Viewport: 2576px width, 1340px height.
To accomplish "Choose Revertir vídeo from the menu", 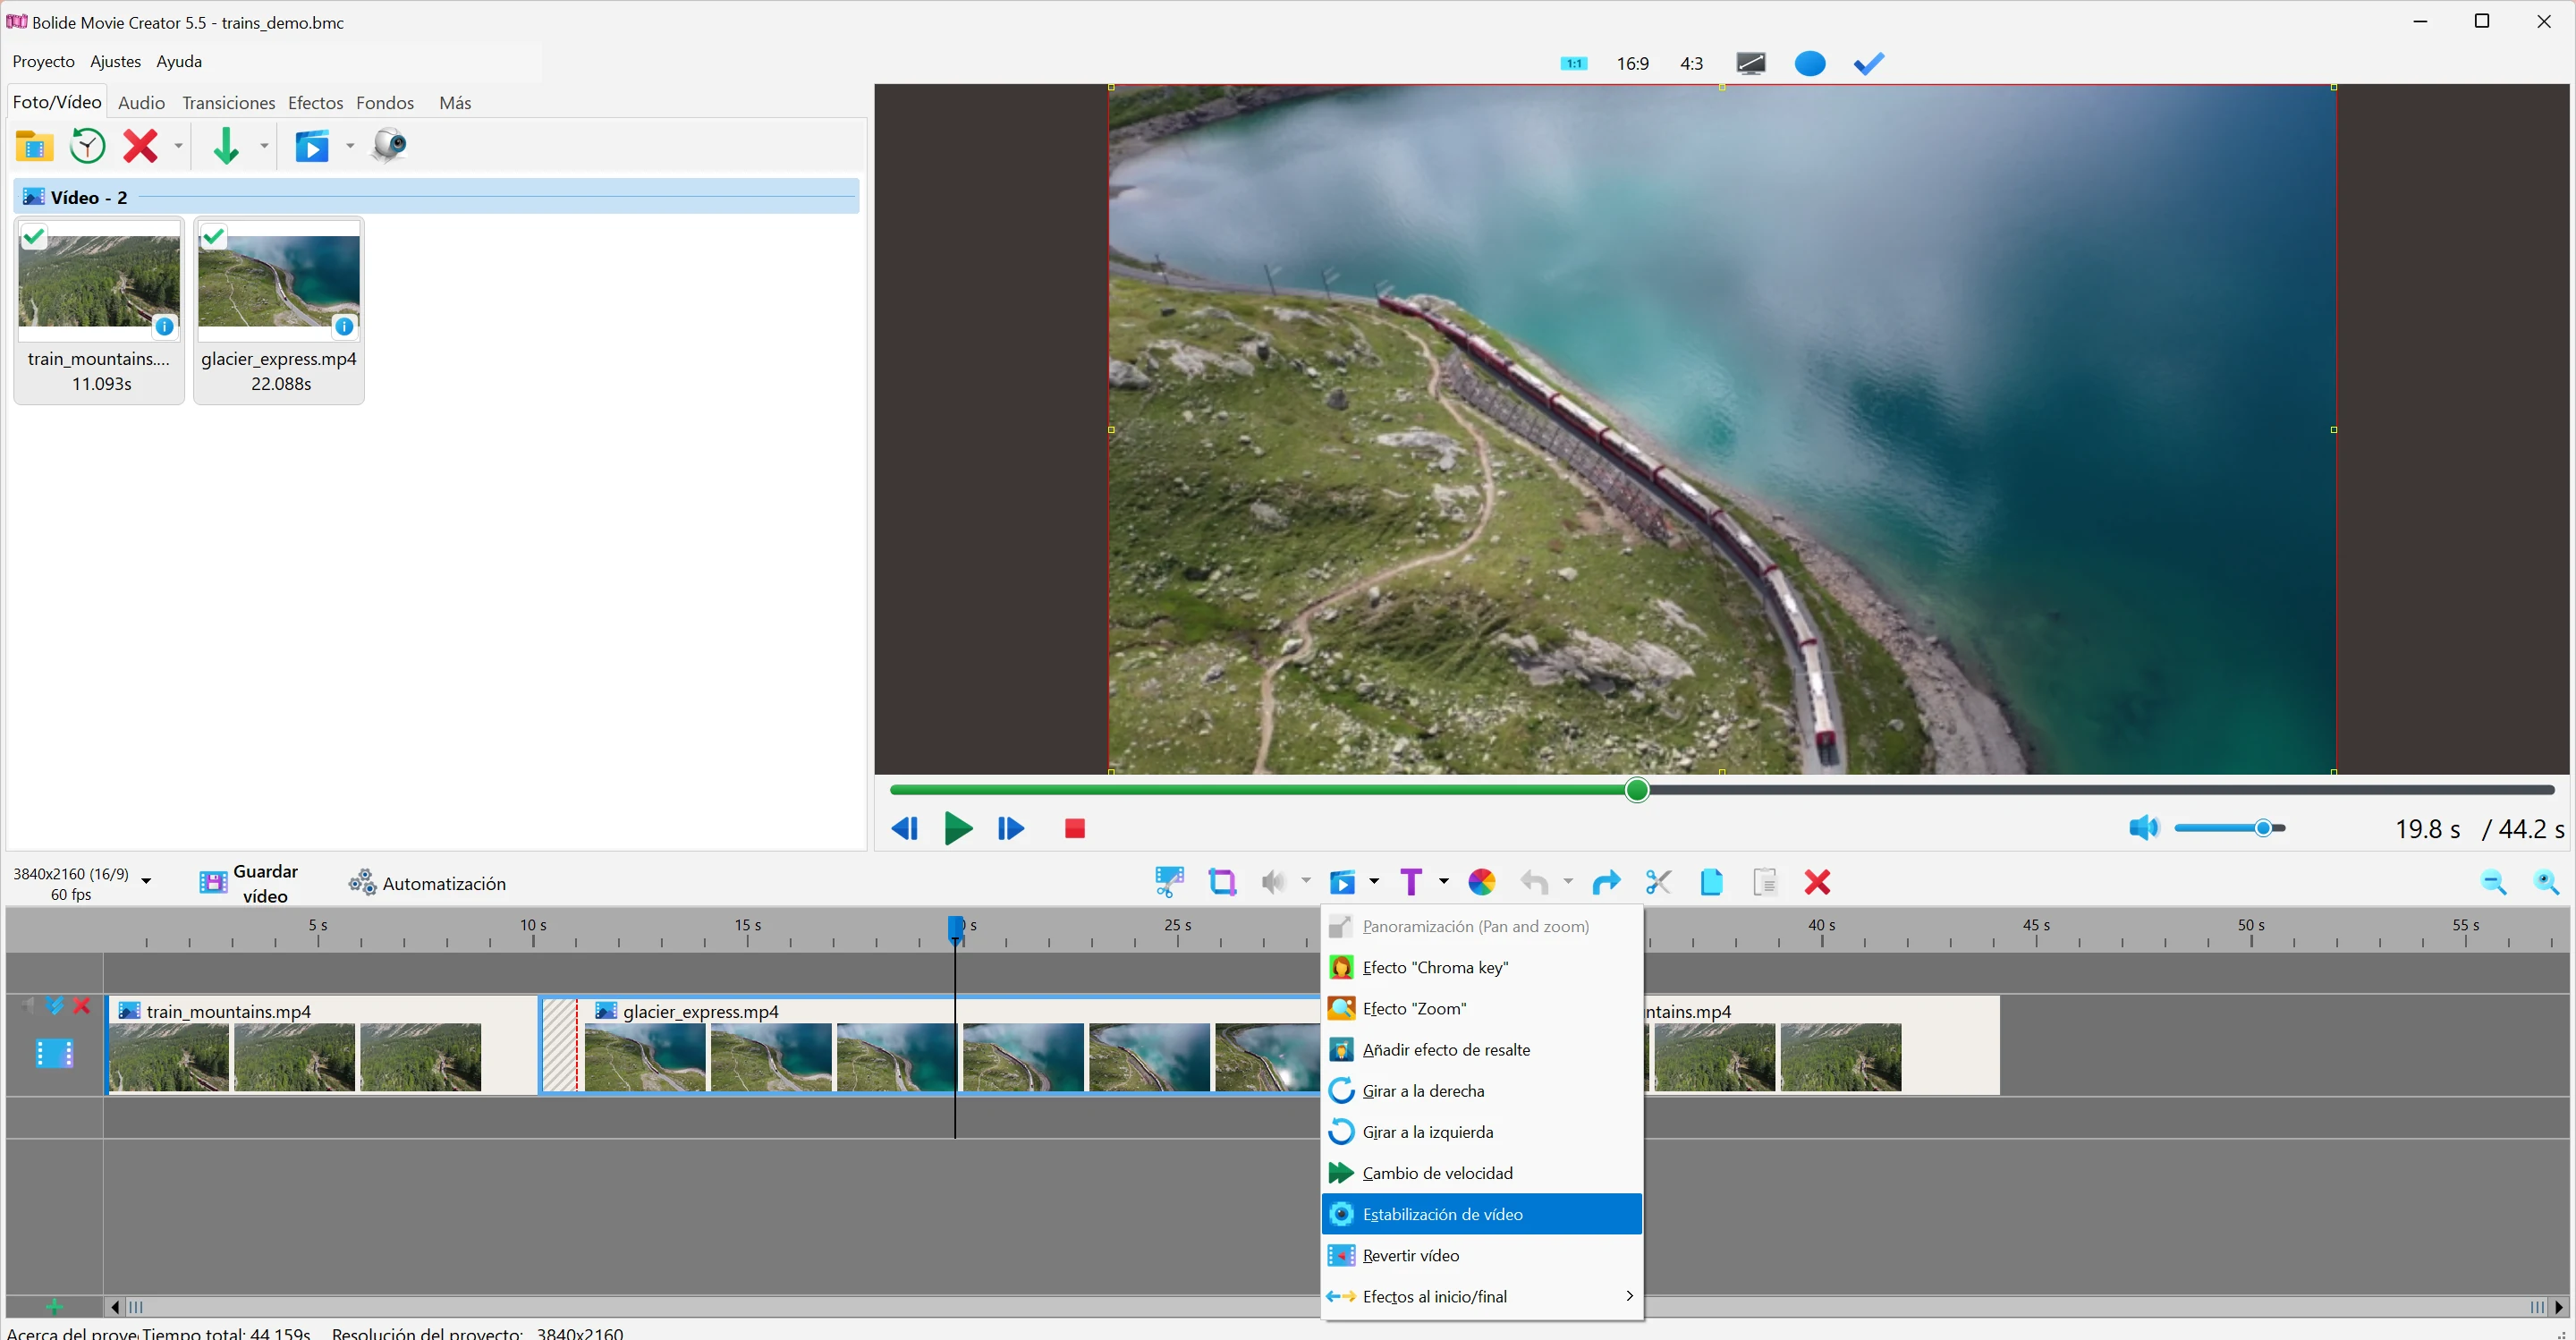I will 1482,1256.
